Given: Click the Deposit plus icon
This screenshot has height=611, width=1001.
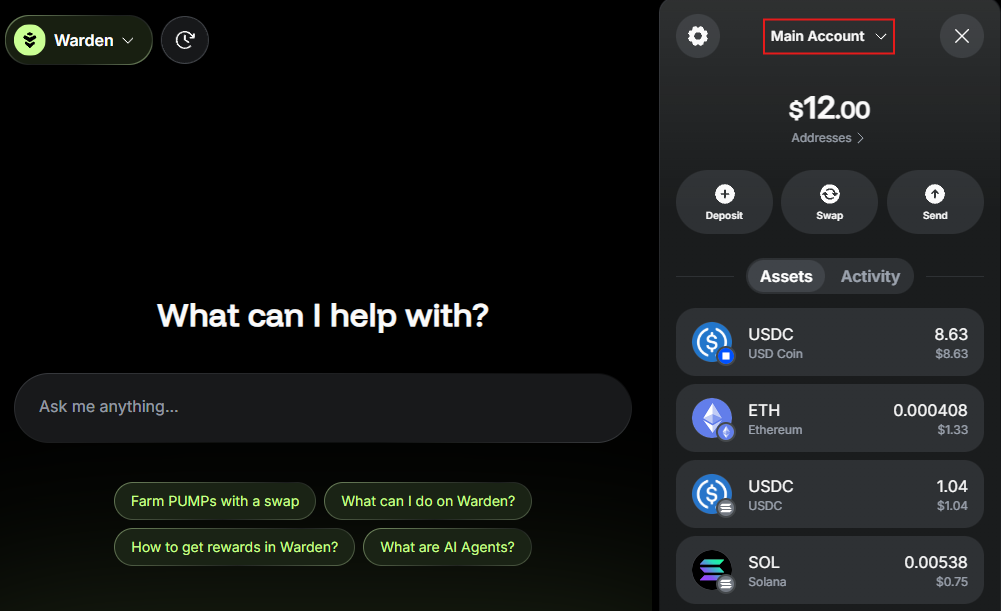Looking at the screenshot, I should pyautogui.click(x=725, y=193).
